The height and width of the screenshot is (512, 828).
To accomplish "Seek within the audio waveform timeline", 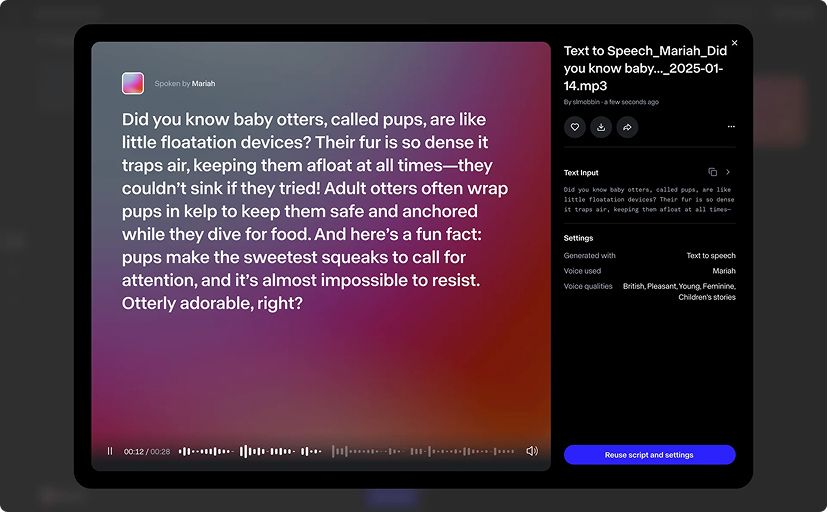I will [x=350, y=451].
